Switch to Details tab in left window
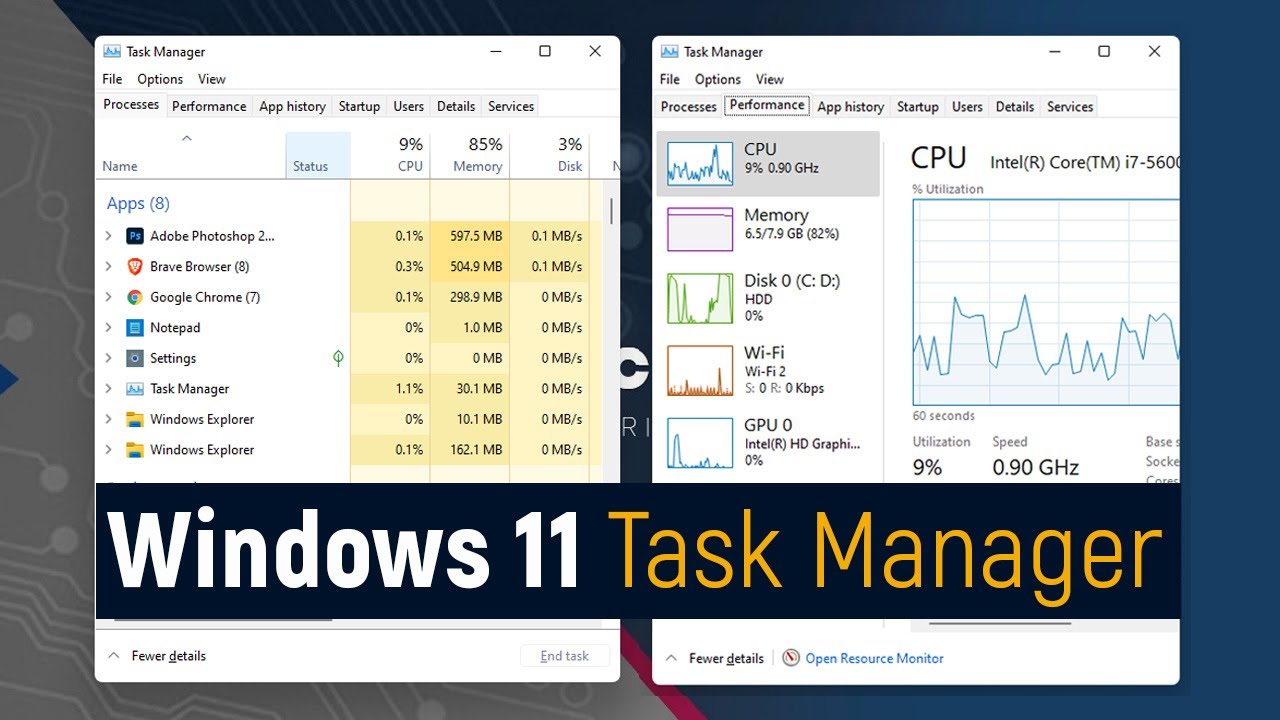Viewport: 1280px width, 720px height. [456, 106]
